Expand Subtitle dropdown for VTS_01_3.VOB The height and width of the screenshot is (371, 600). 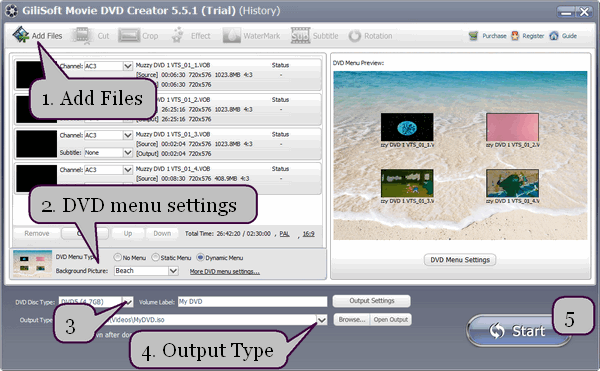point(128,152)
